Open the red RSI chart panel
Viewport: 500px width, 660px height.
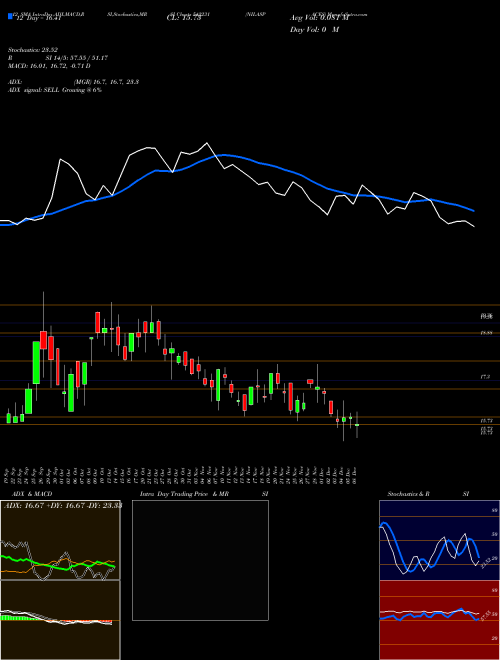[x=439, y=620]
